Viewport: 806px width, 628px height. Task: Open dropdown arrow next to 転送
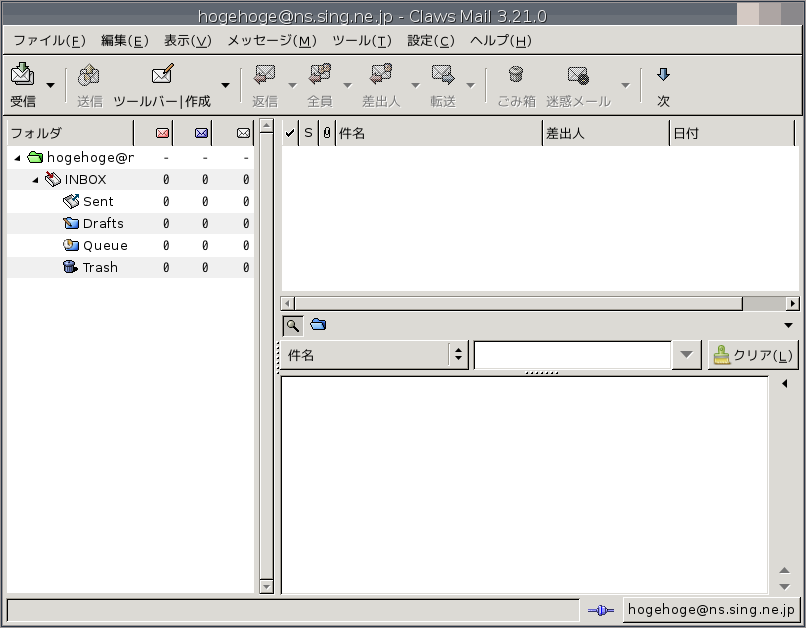coord(470,85)
